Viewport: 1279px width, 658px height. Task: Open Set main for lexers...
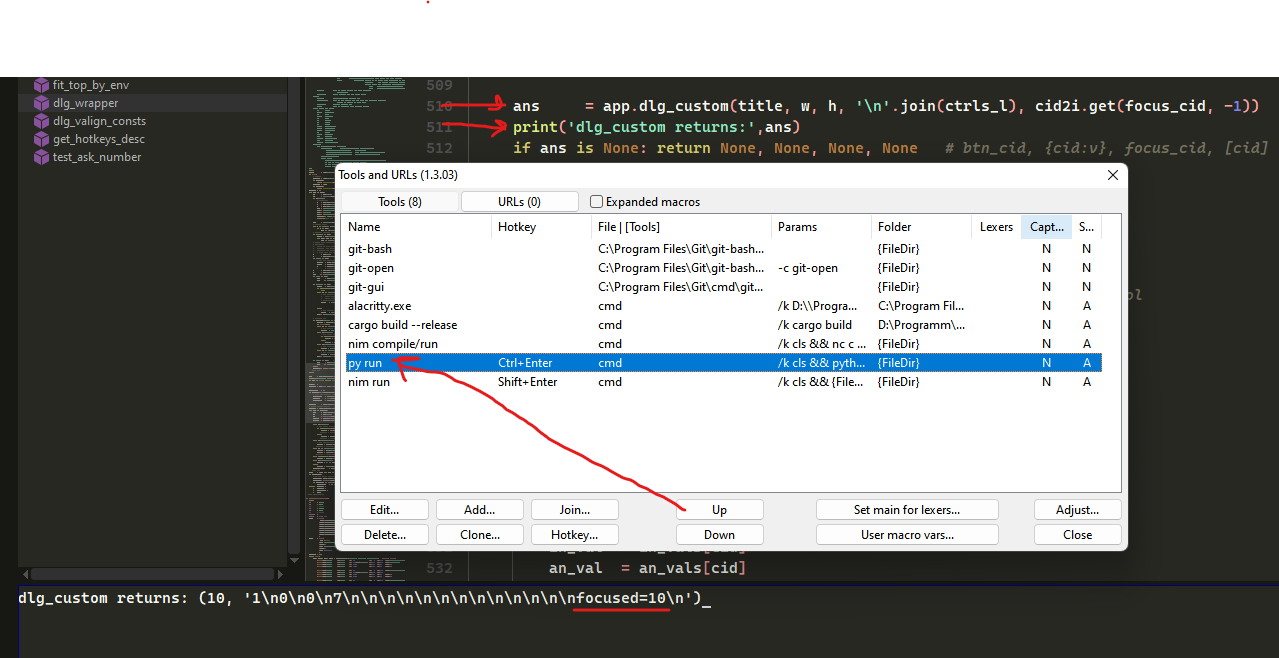tap(906, 509)
